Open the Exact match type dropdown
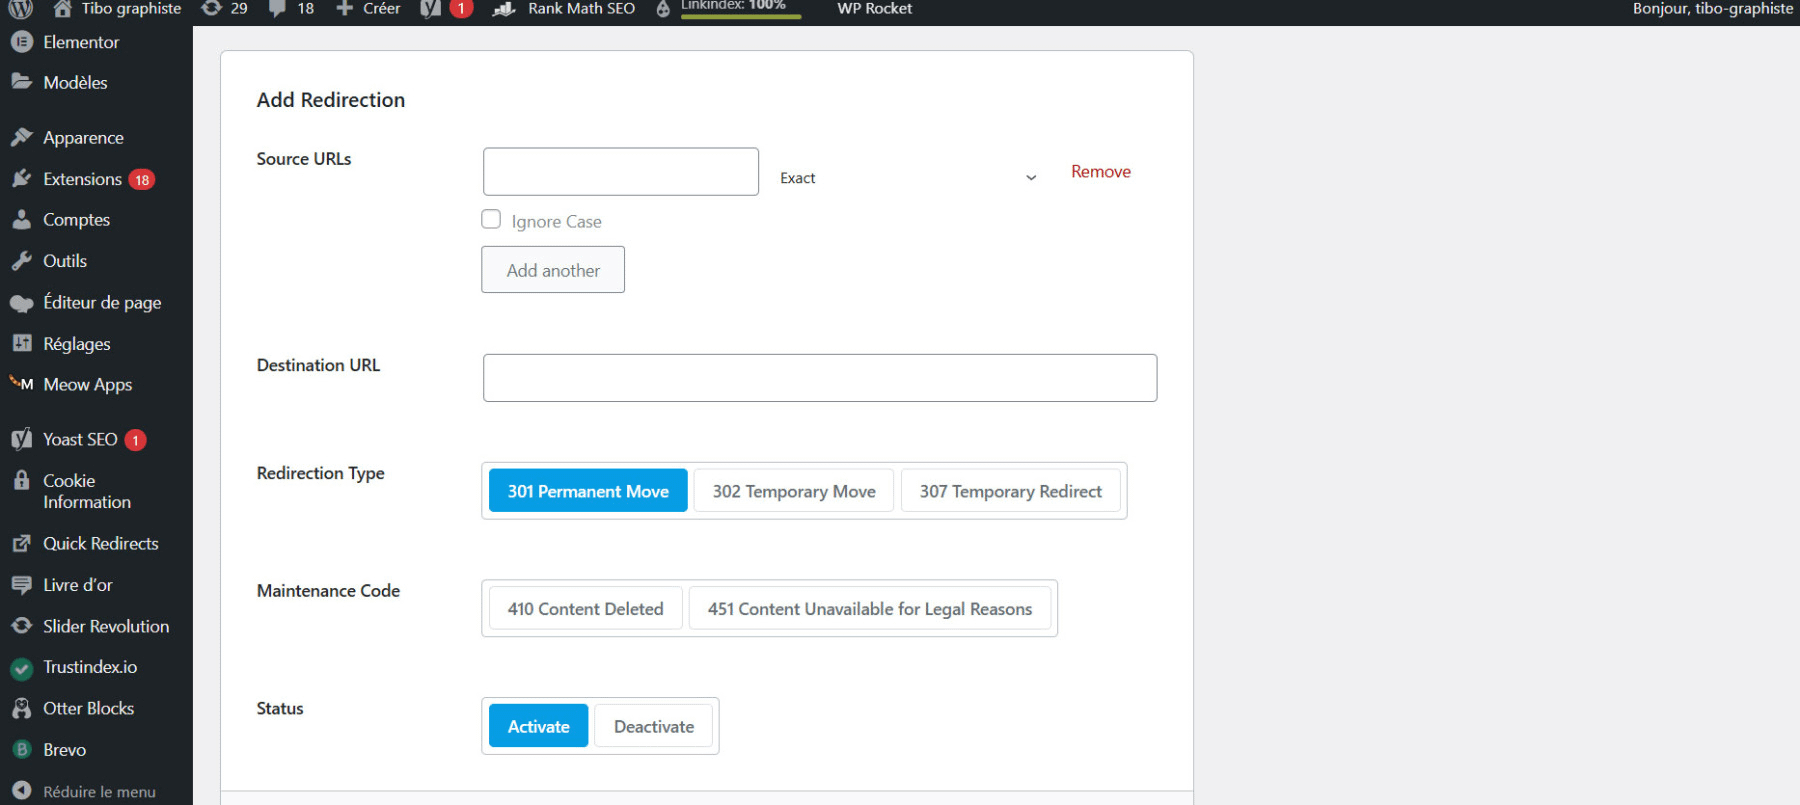1800x805 pixels. point(908,177)
